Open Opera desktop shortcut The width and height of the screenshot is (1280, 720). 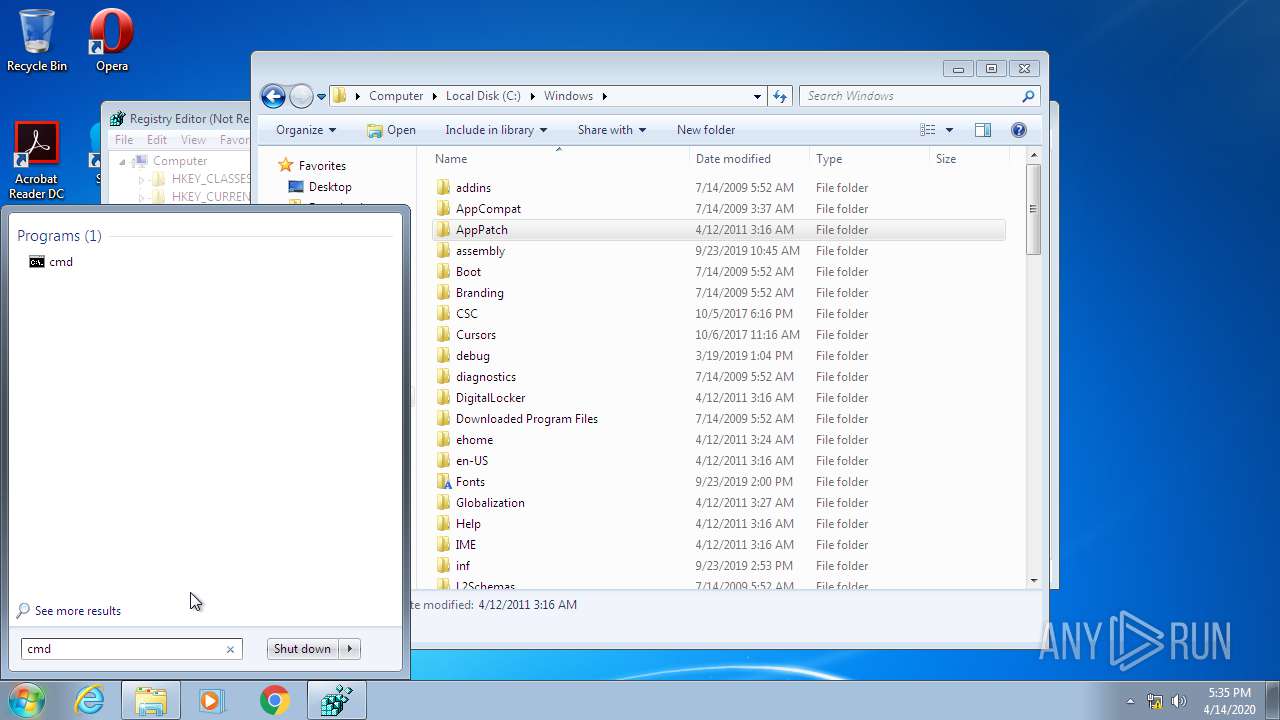click(112, 41)
